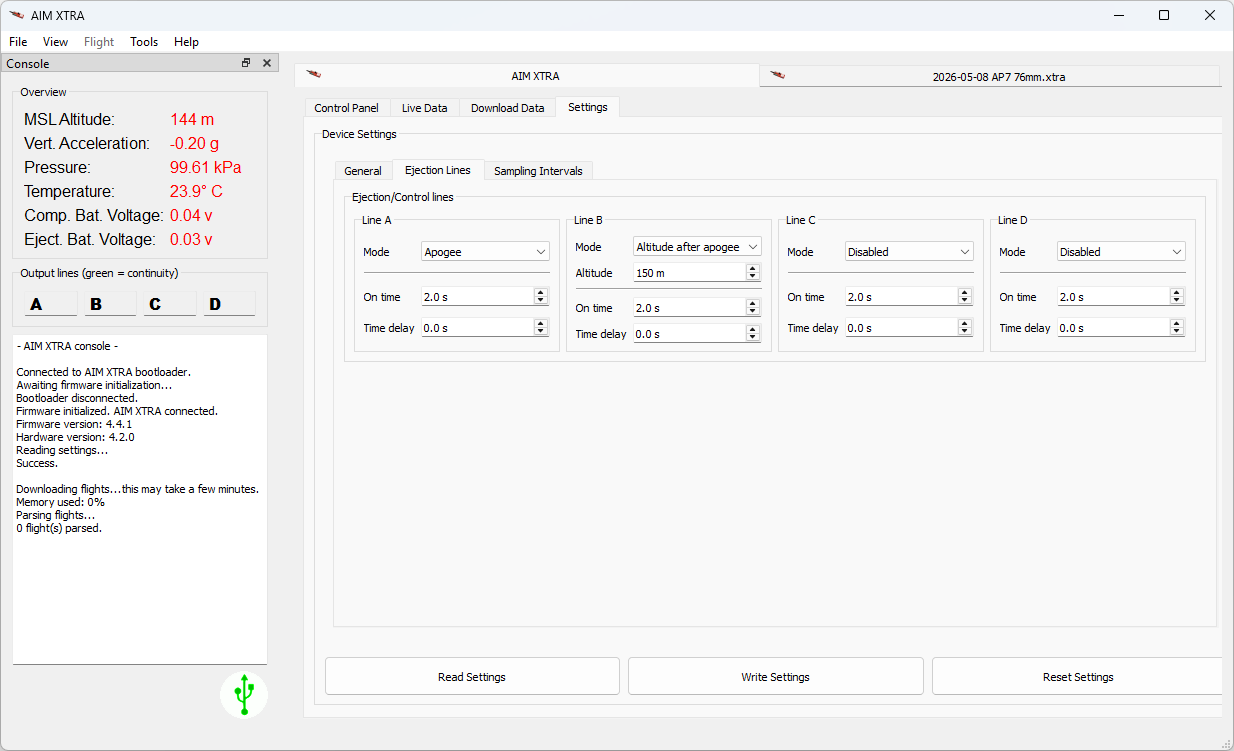
Task: Click output line C continuity indicator
Action: [170, 304]
